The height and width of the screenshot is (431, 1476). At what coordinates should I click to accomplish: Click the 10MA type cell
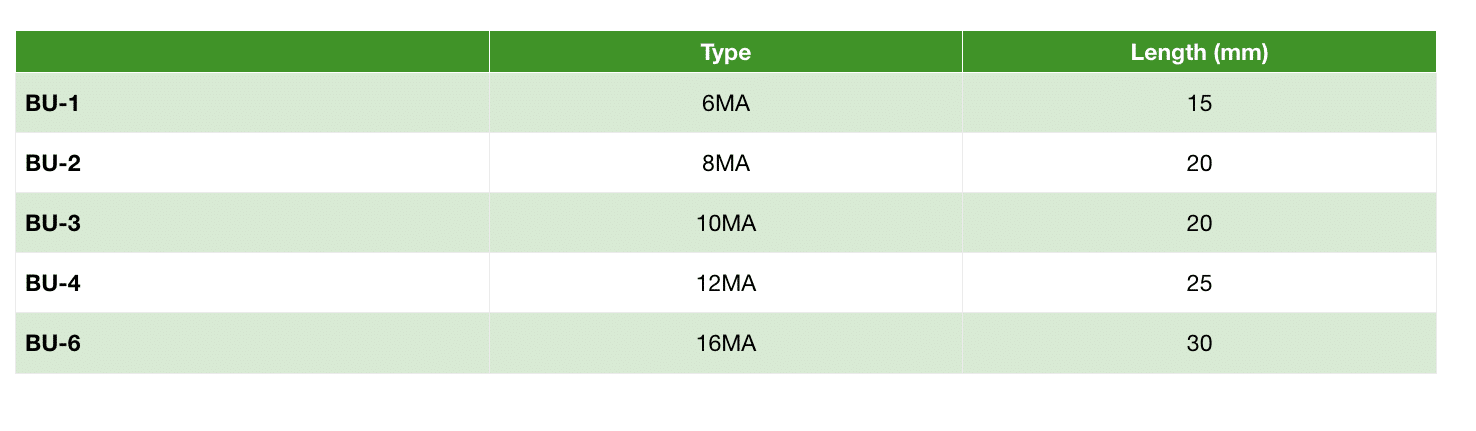coord(726,223)
